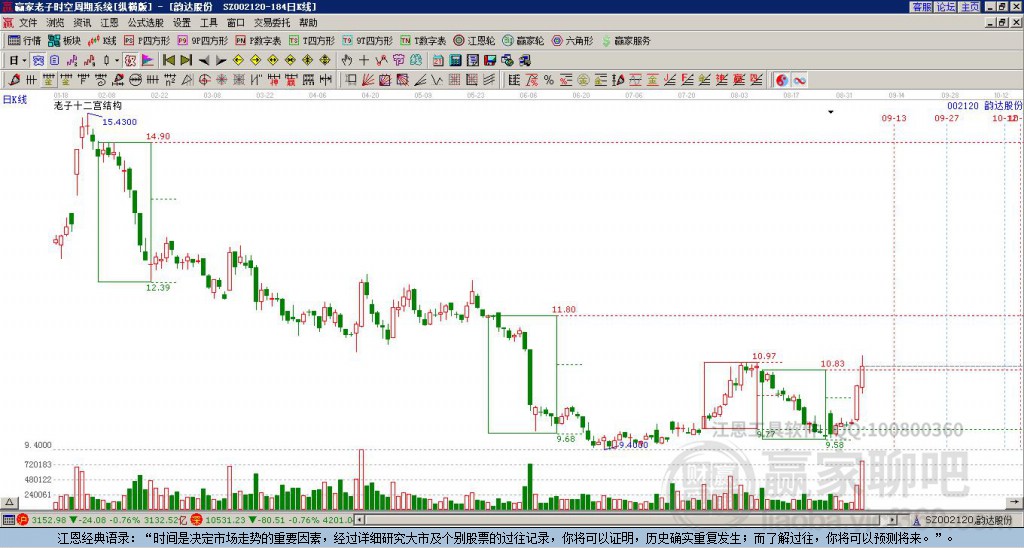1024x548 pixels.
Task: Open the 工具 menu
Action: pyautogui.click(x=209, y=23)
